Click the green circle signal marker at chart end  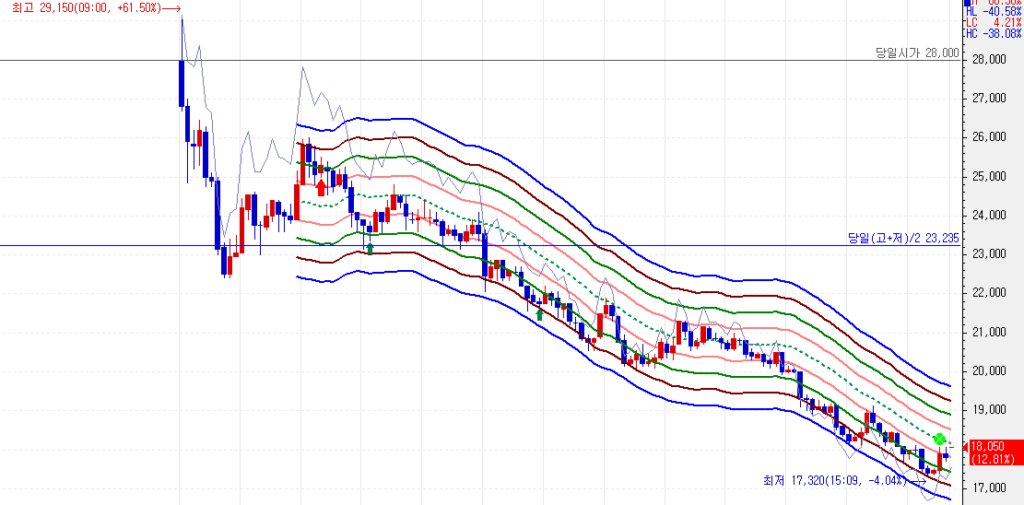pyautogui.click(x=939, y=439)
